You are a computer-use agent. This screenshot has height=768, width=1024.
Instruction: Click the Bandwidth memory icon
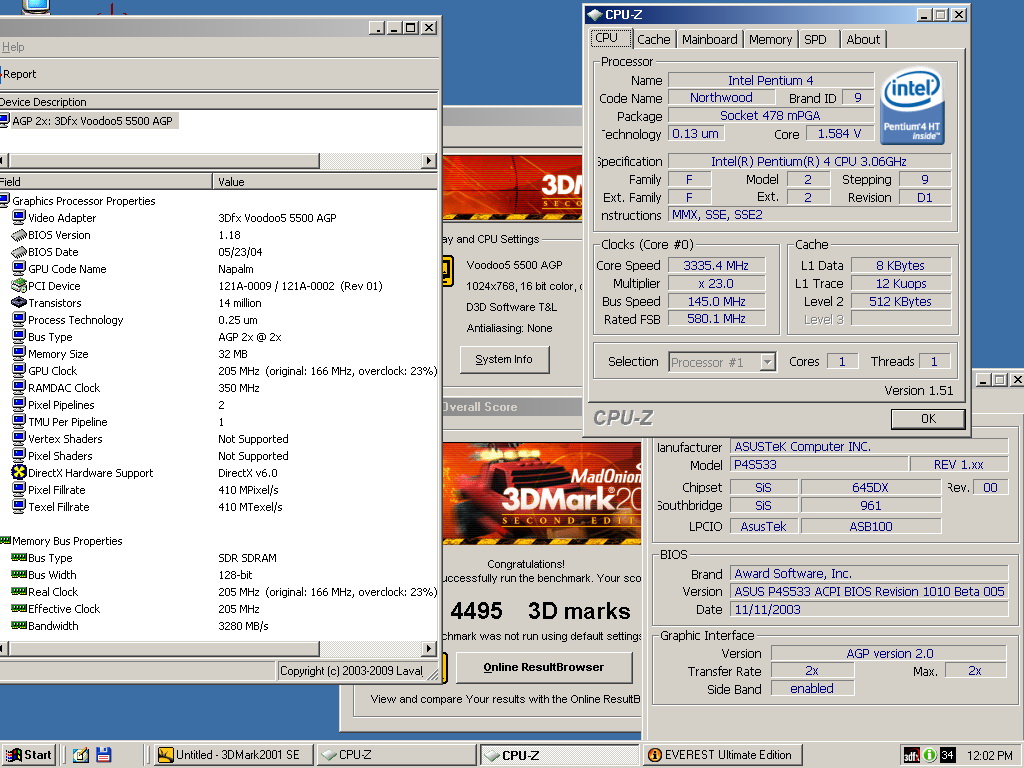click(19, 626)
